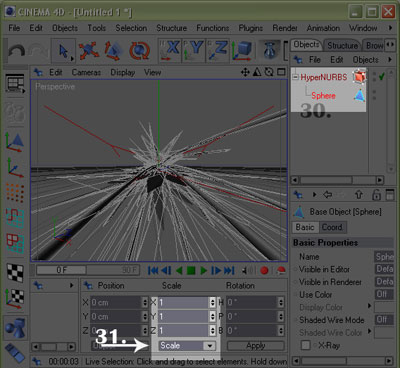Toggle the Y axis lock

pos(193,51)
